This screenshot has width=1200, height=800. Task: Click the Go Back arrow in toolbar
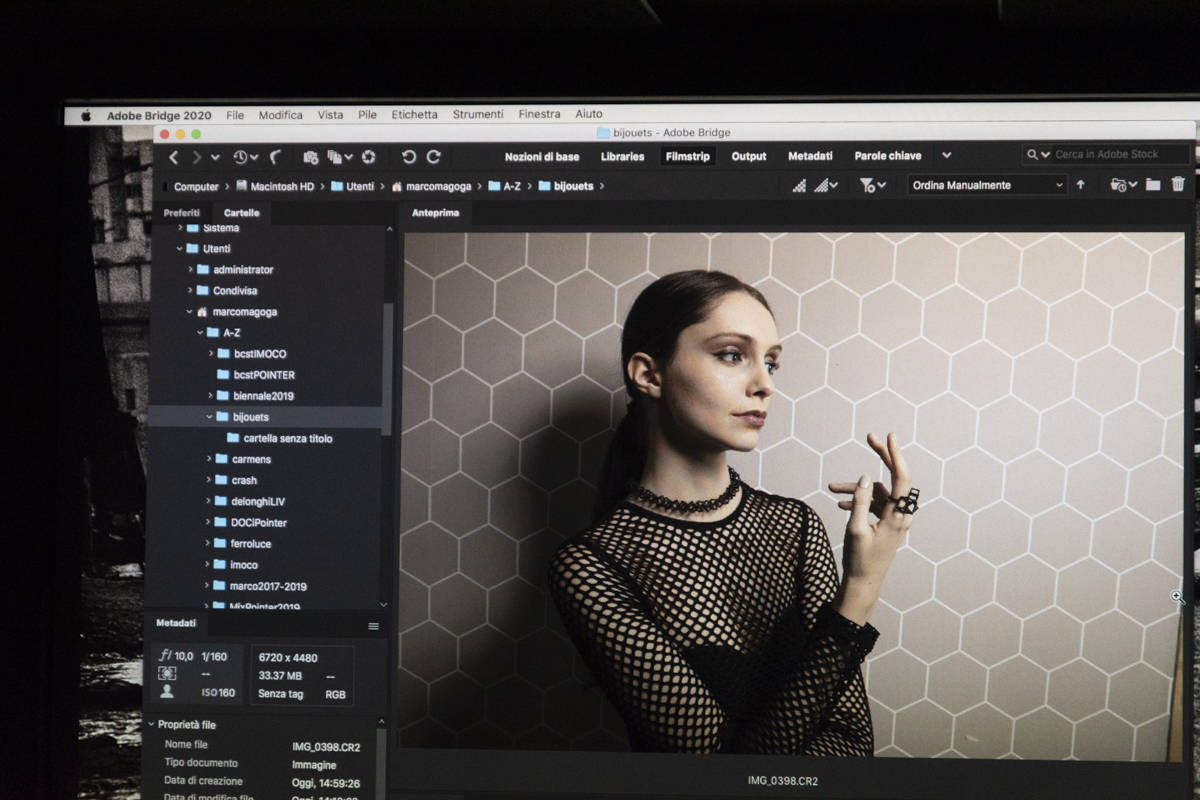coord(174,157)
